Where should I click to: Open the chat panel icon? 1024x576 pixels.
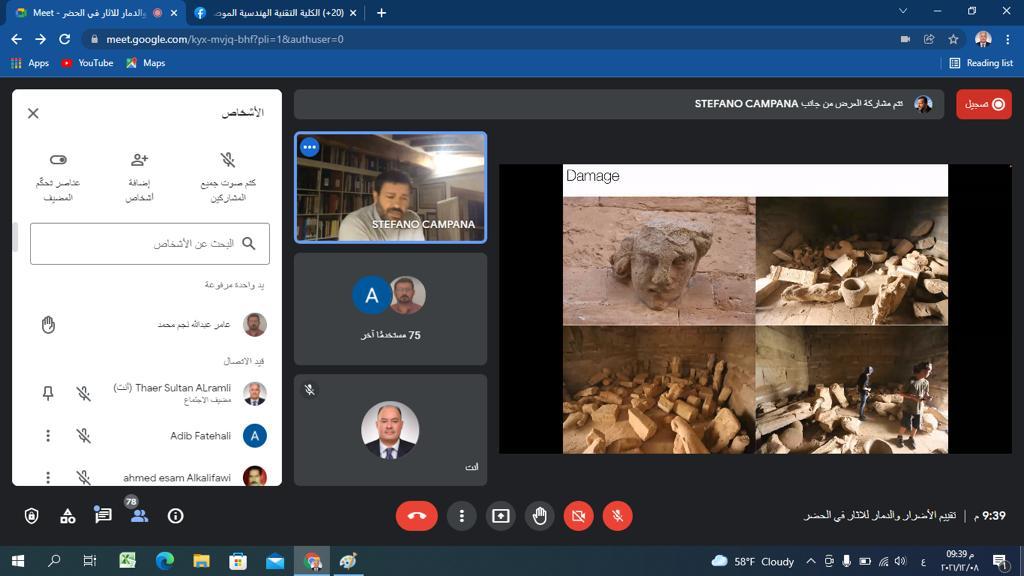click(103, 516)
